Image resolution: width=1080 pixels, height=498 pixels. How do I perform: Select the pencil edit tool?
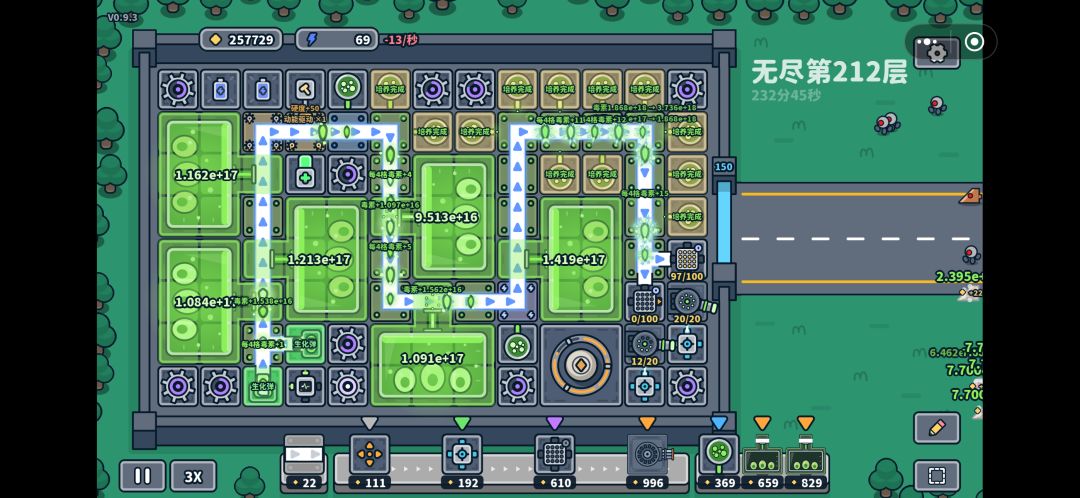coord(937,428)
